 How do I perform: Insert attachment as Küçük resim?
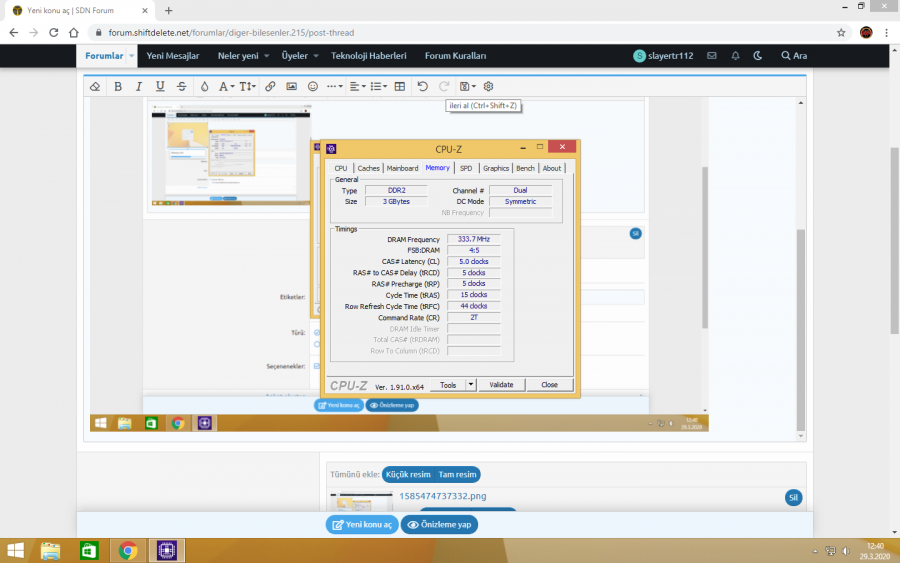tap(407, 474)
